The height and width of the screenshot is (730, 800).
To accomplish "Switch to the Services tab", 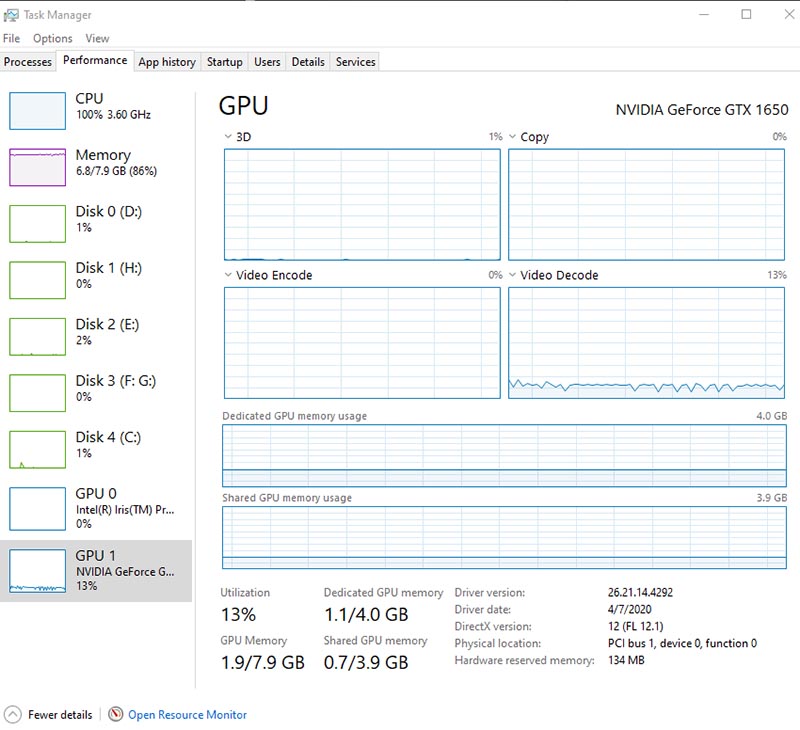I will [355, 62].
